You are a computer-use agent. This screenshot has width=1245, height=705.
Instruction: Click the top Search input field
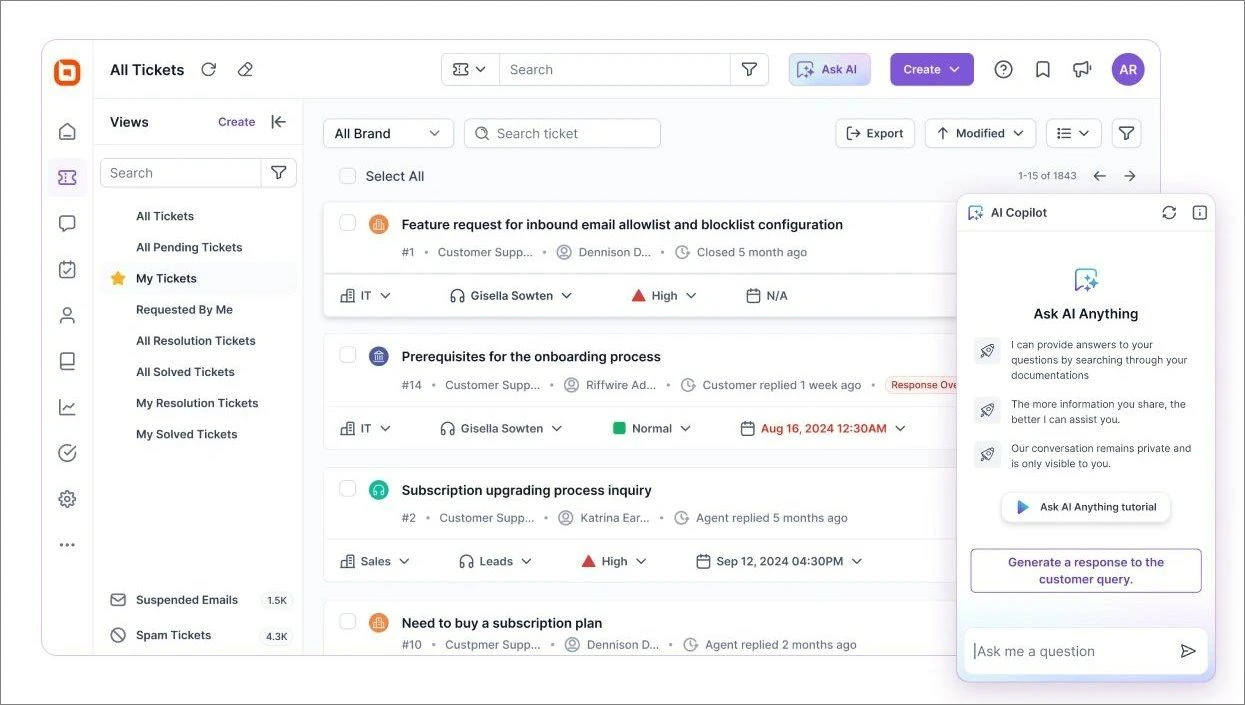615,69
